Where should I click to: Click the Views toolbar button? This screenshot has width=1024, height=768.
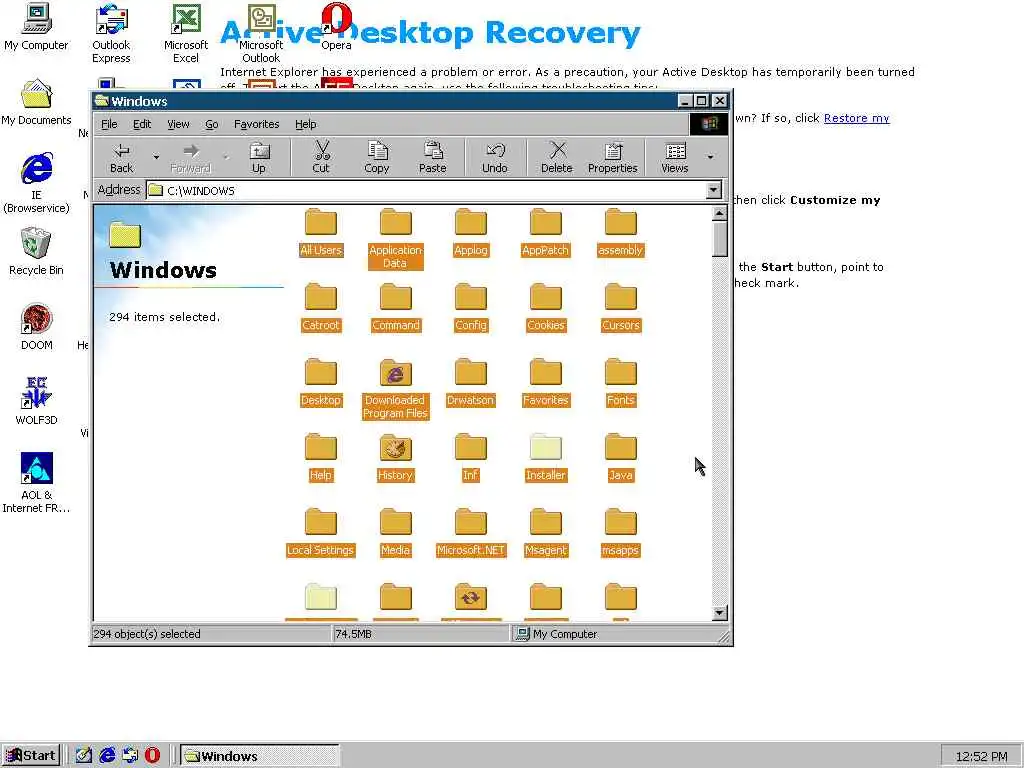[x=675, y=157]
